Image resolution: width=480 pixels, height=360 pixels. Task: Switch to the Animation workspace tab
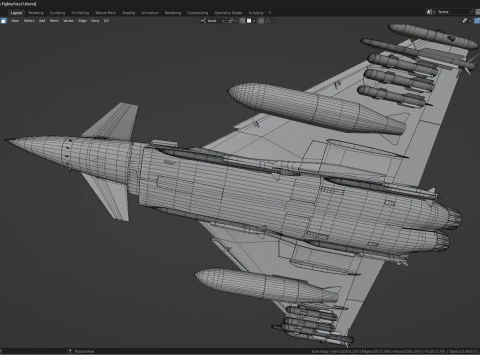150,13
